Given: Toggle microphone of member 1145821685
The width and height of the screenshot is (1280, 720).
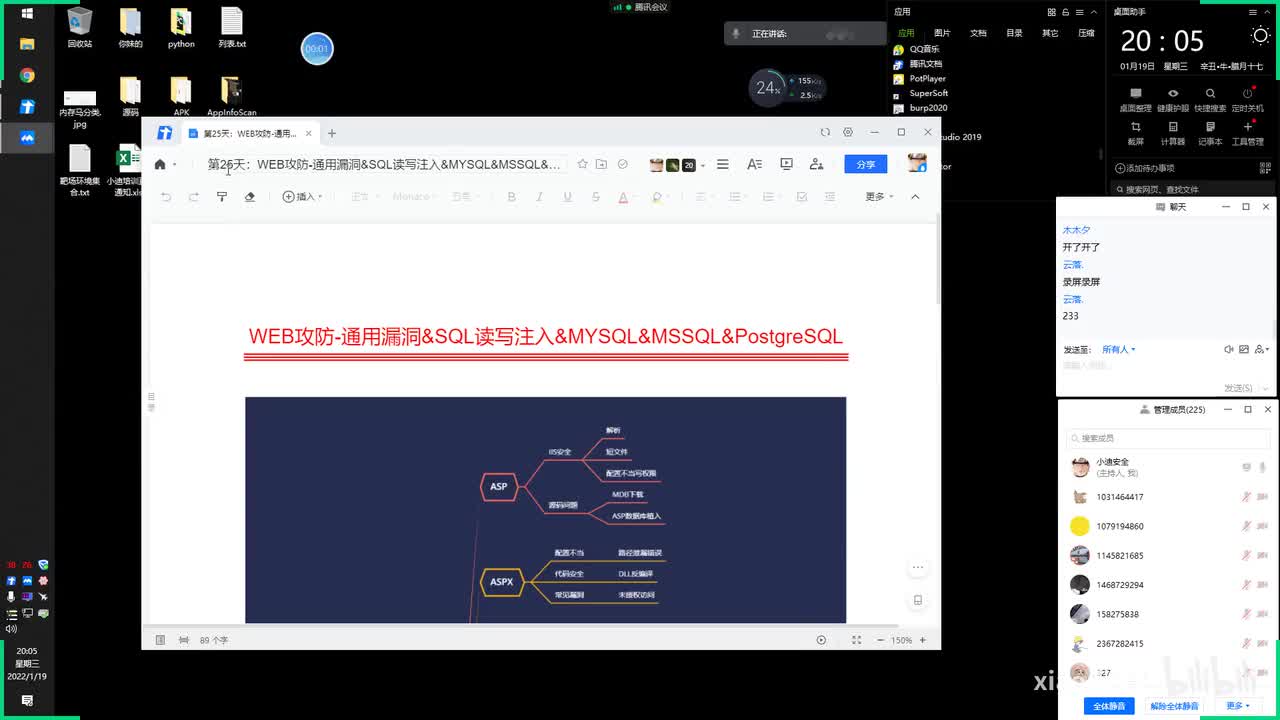Looking at the screenshot, I should coord(1246,555).
